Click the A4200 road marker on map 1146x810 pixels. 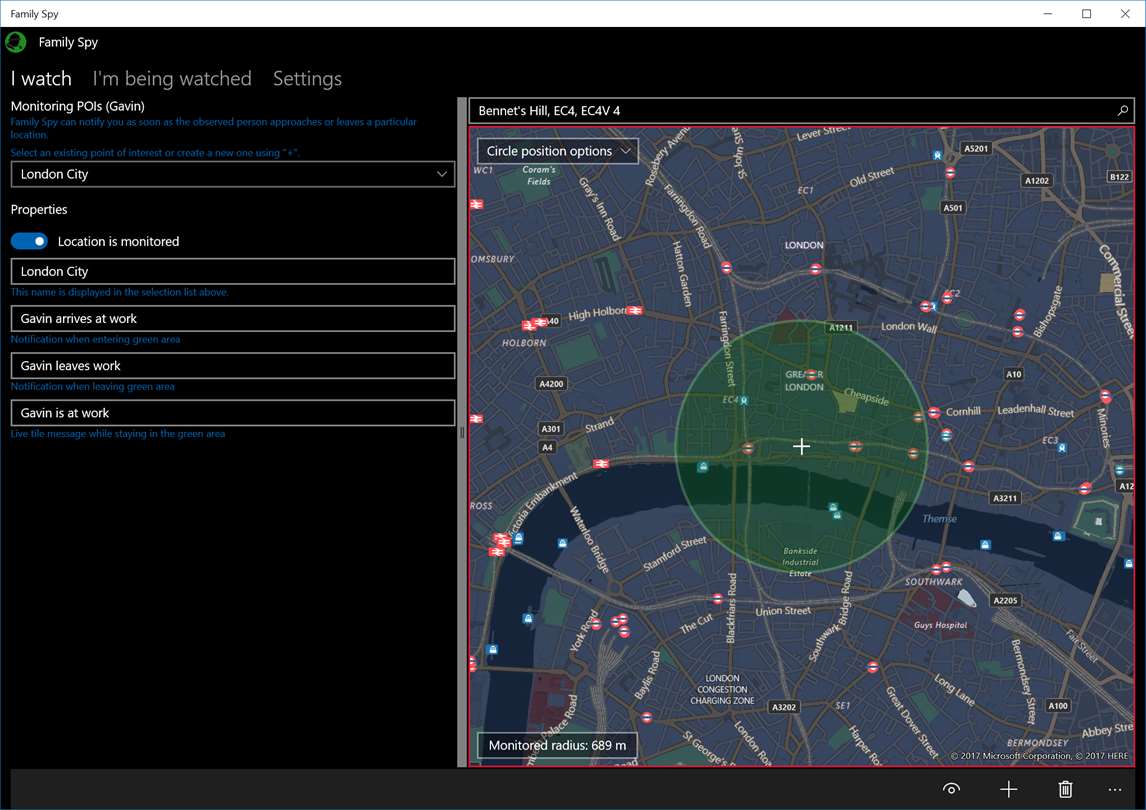pos(551,384)
